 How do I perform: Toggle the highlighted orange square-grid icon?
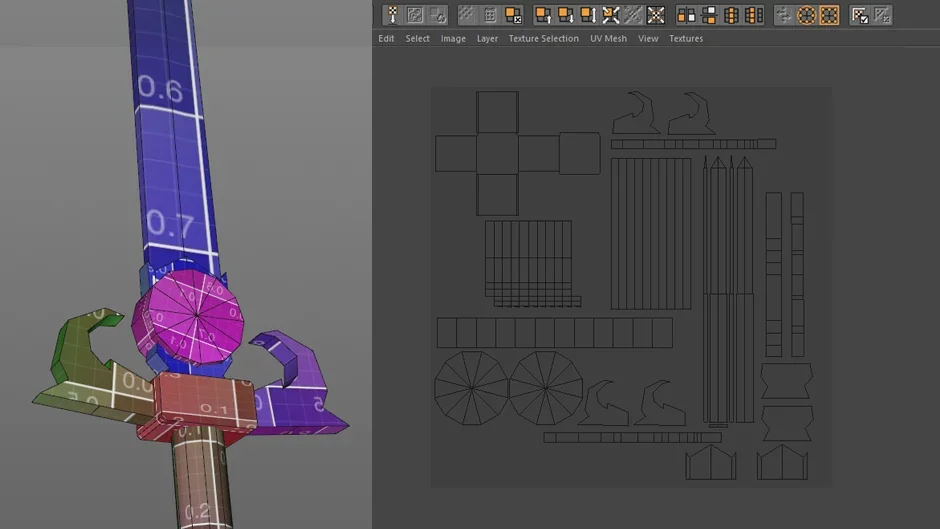click(x=829, y=15)
